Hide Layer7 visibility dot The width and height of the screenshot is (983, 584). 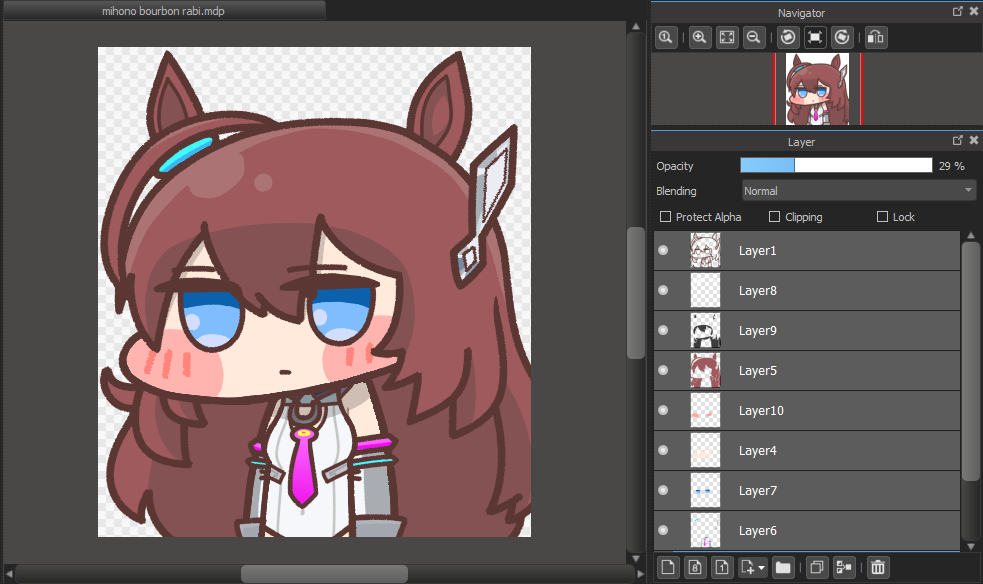[x=663, y=491]
